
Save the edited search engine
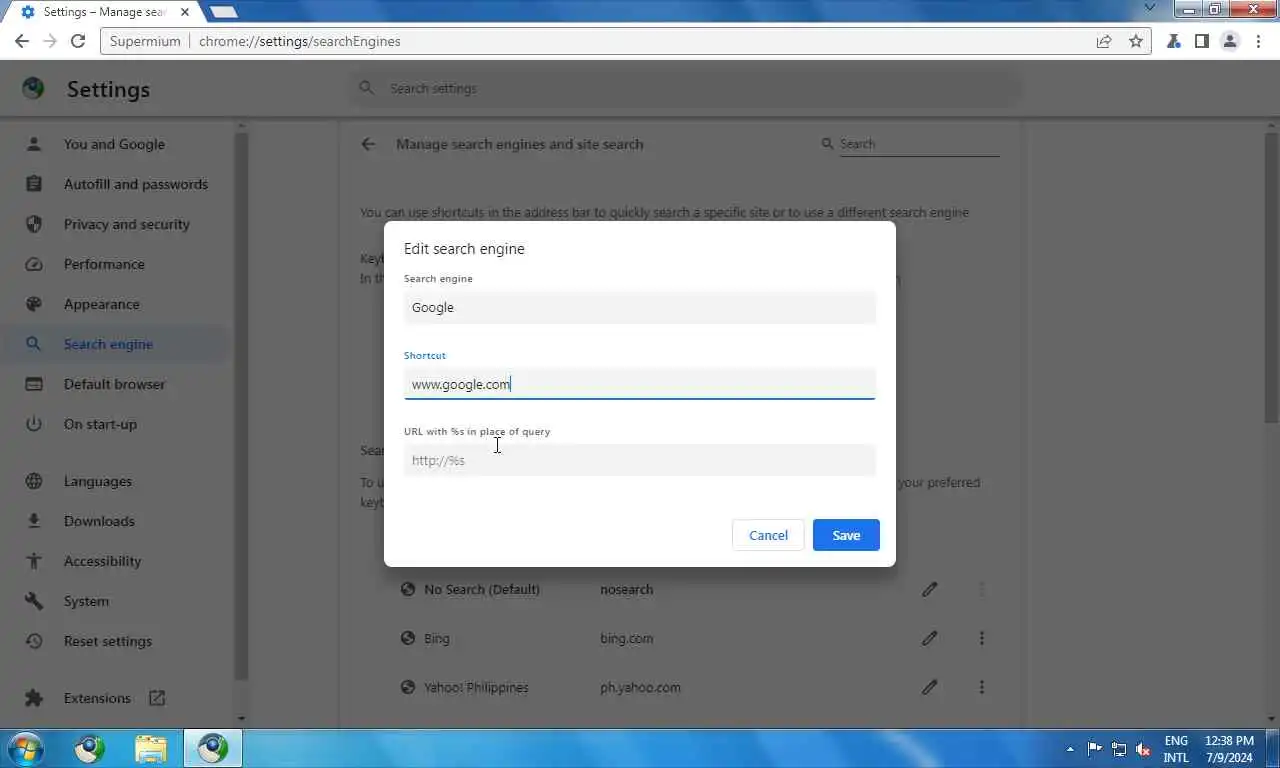[846, 535]
